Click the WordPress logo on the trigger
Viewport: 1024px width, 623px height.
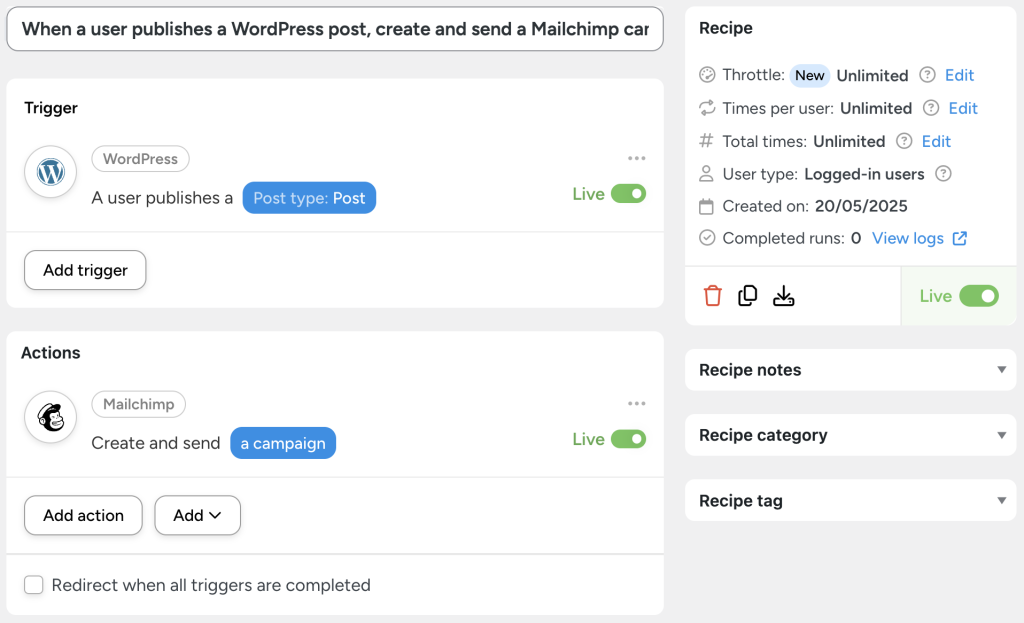50,172
